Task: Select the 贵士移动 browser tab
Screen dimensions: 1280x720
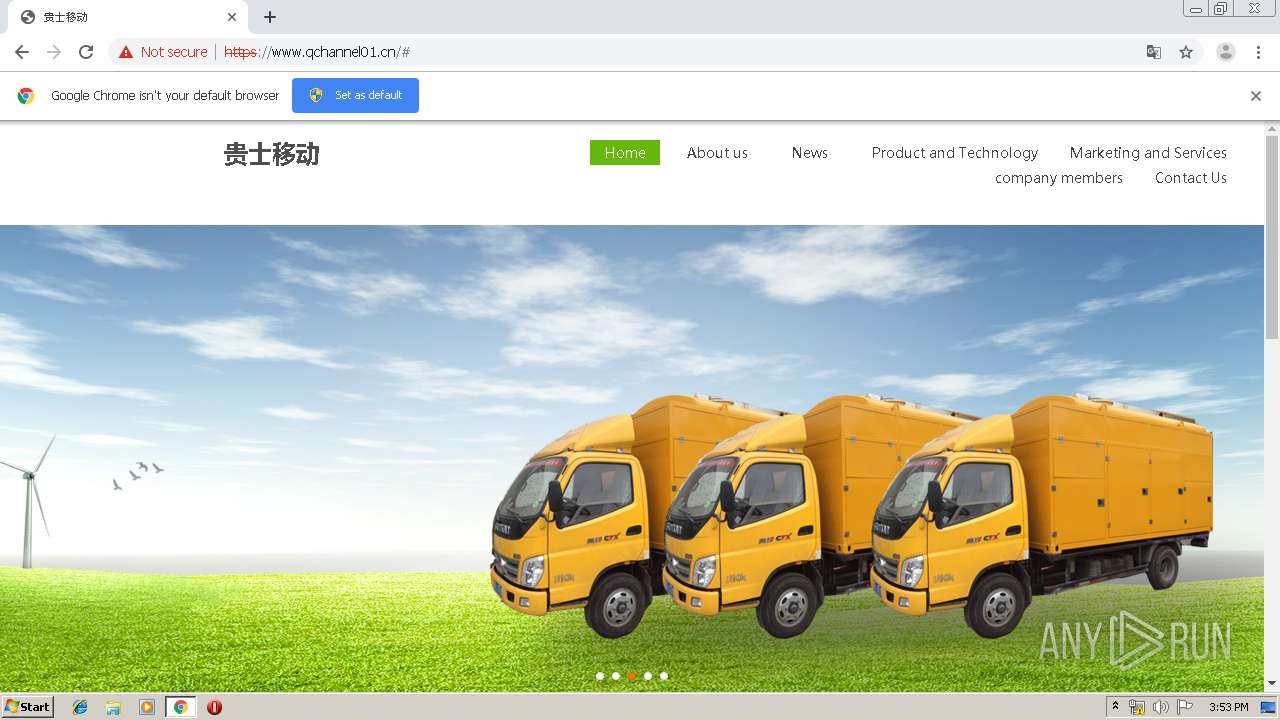Action: 127,17
